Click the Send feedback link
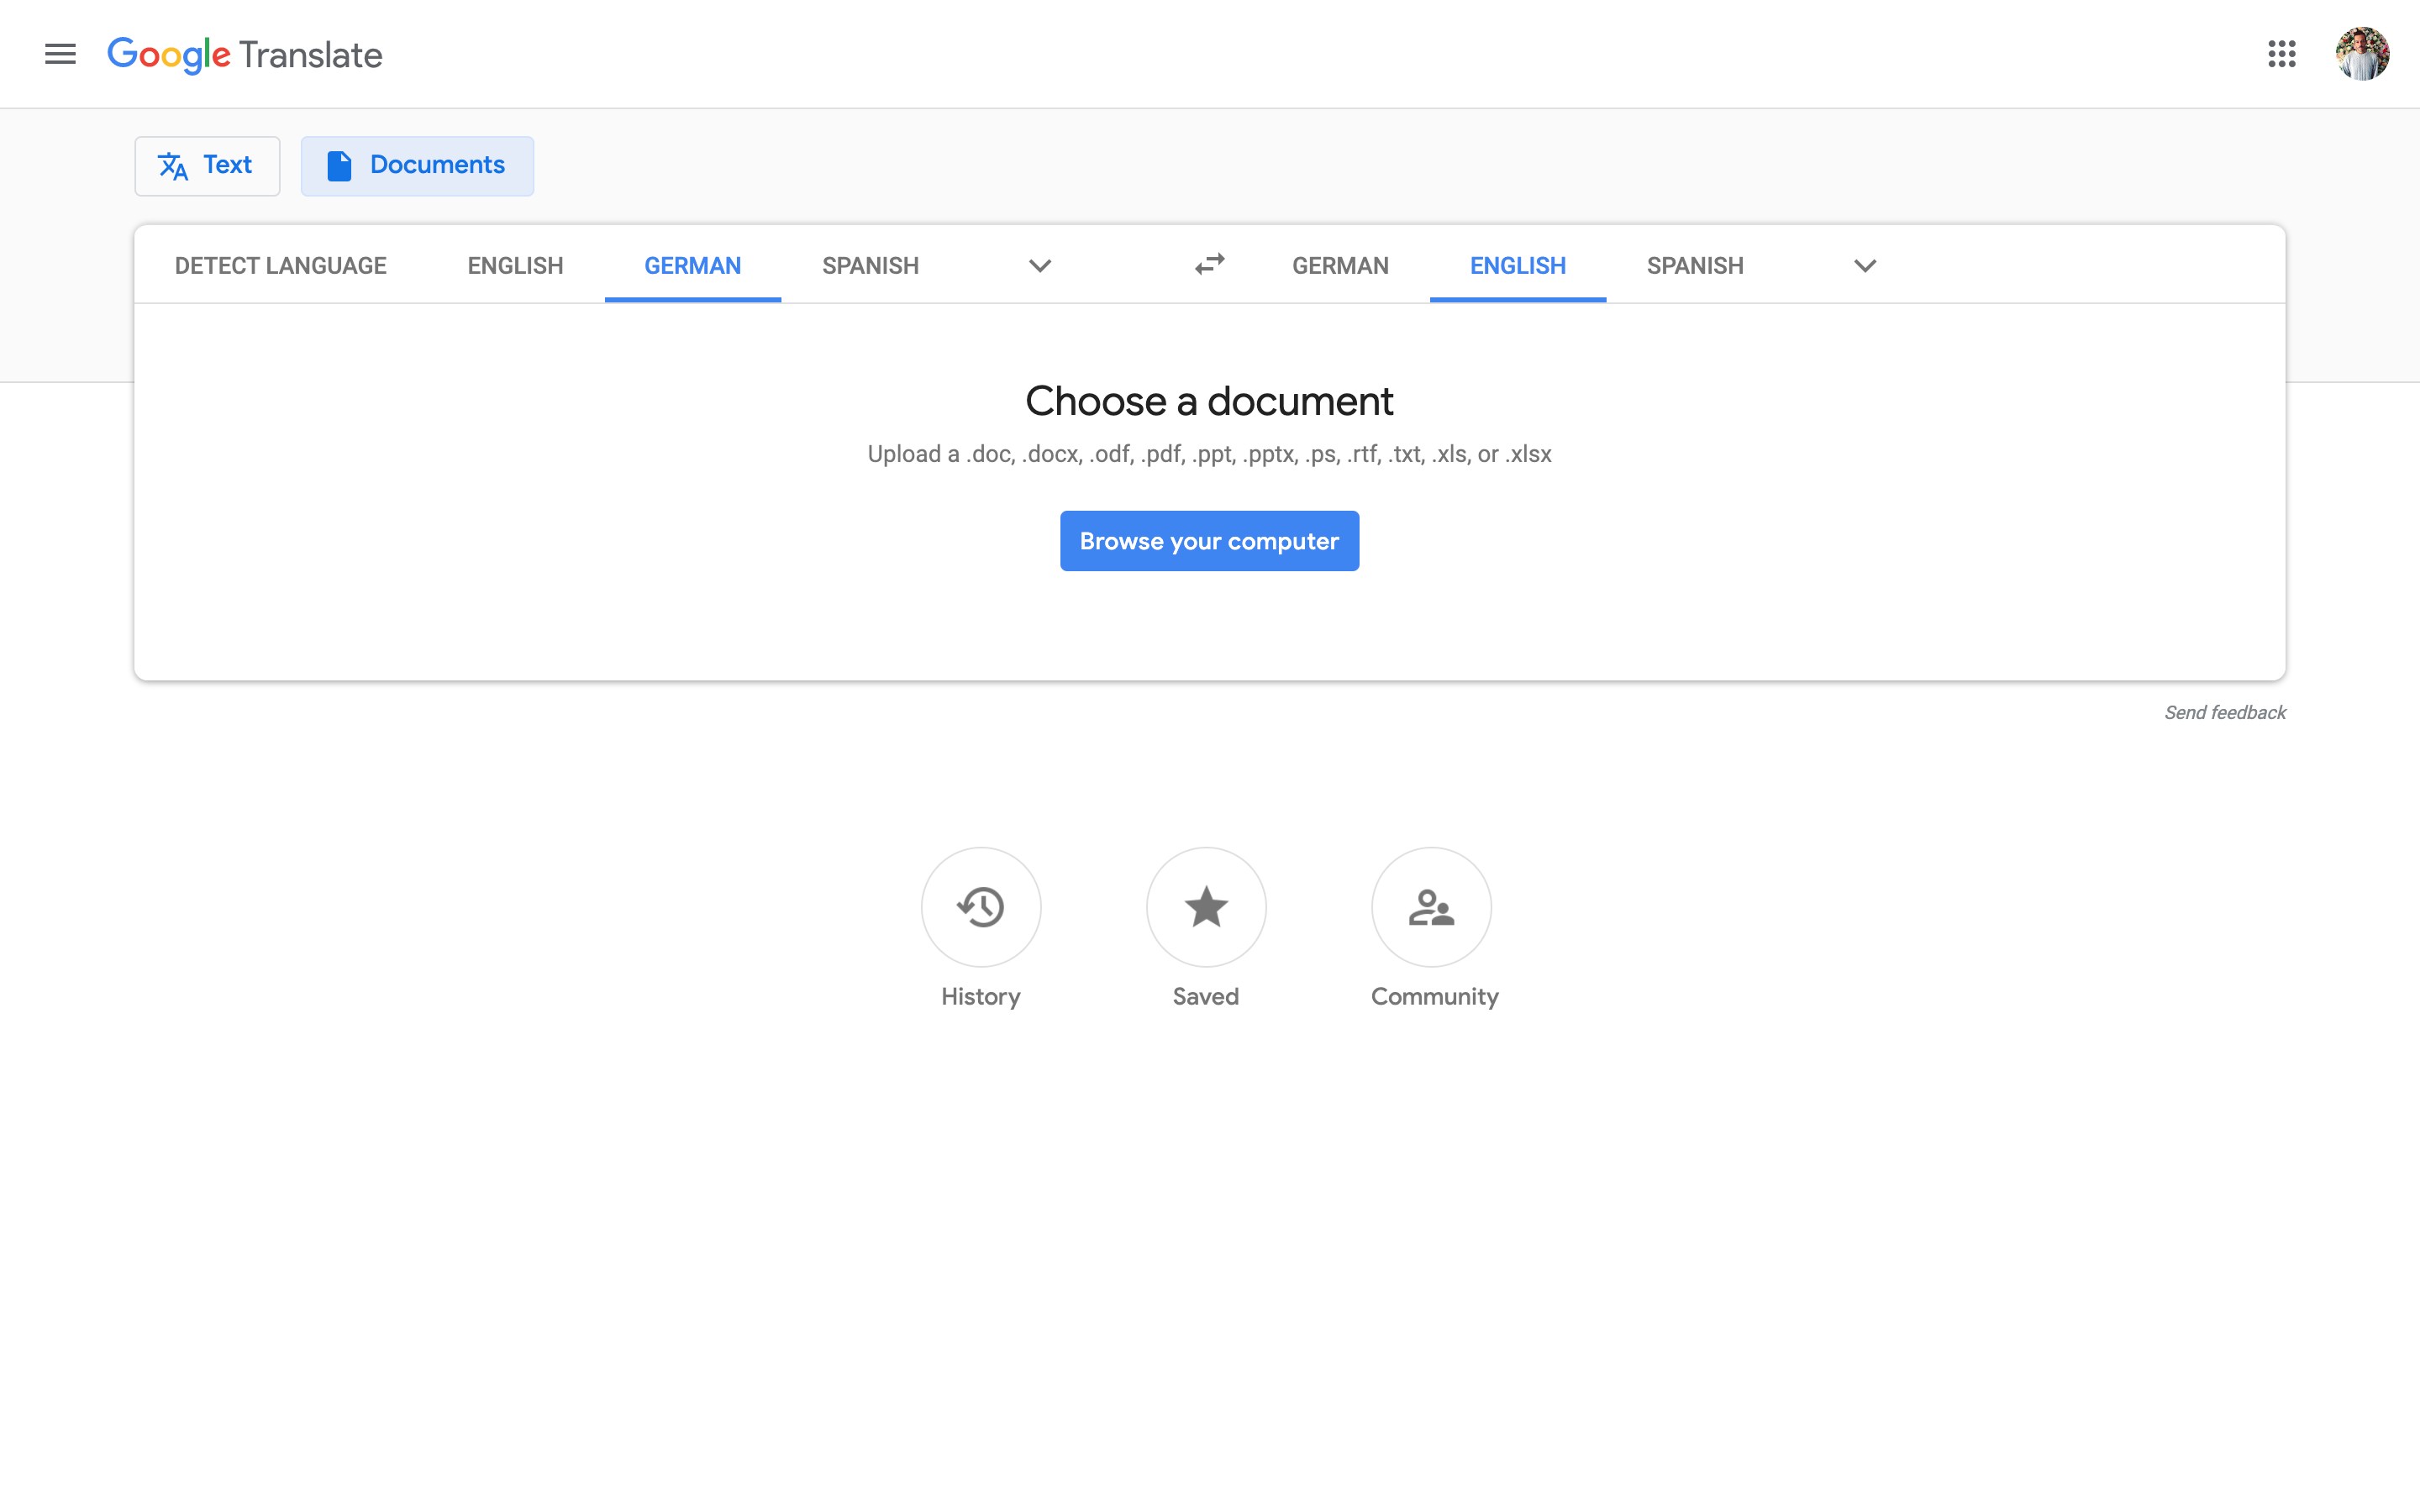 (2224, 713)
